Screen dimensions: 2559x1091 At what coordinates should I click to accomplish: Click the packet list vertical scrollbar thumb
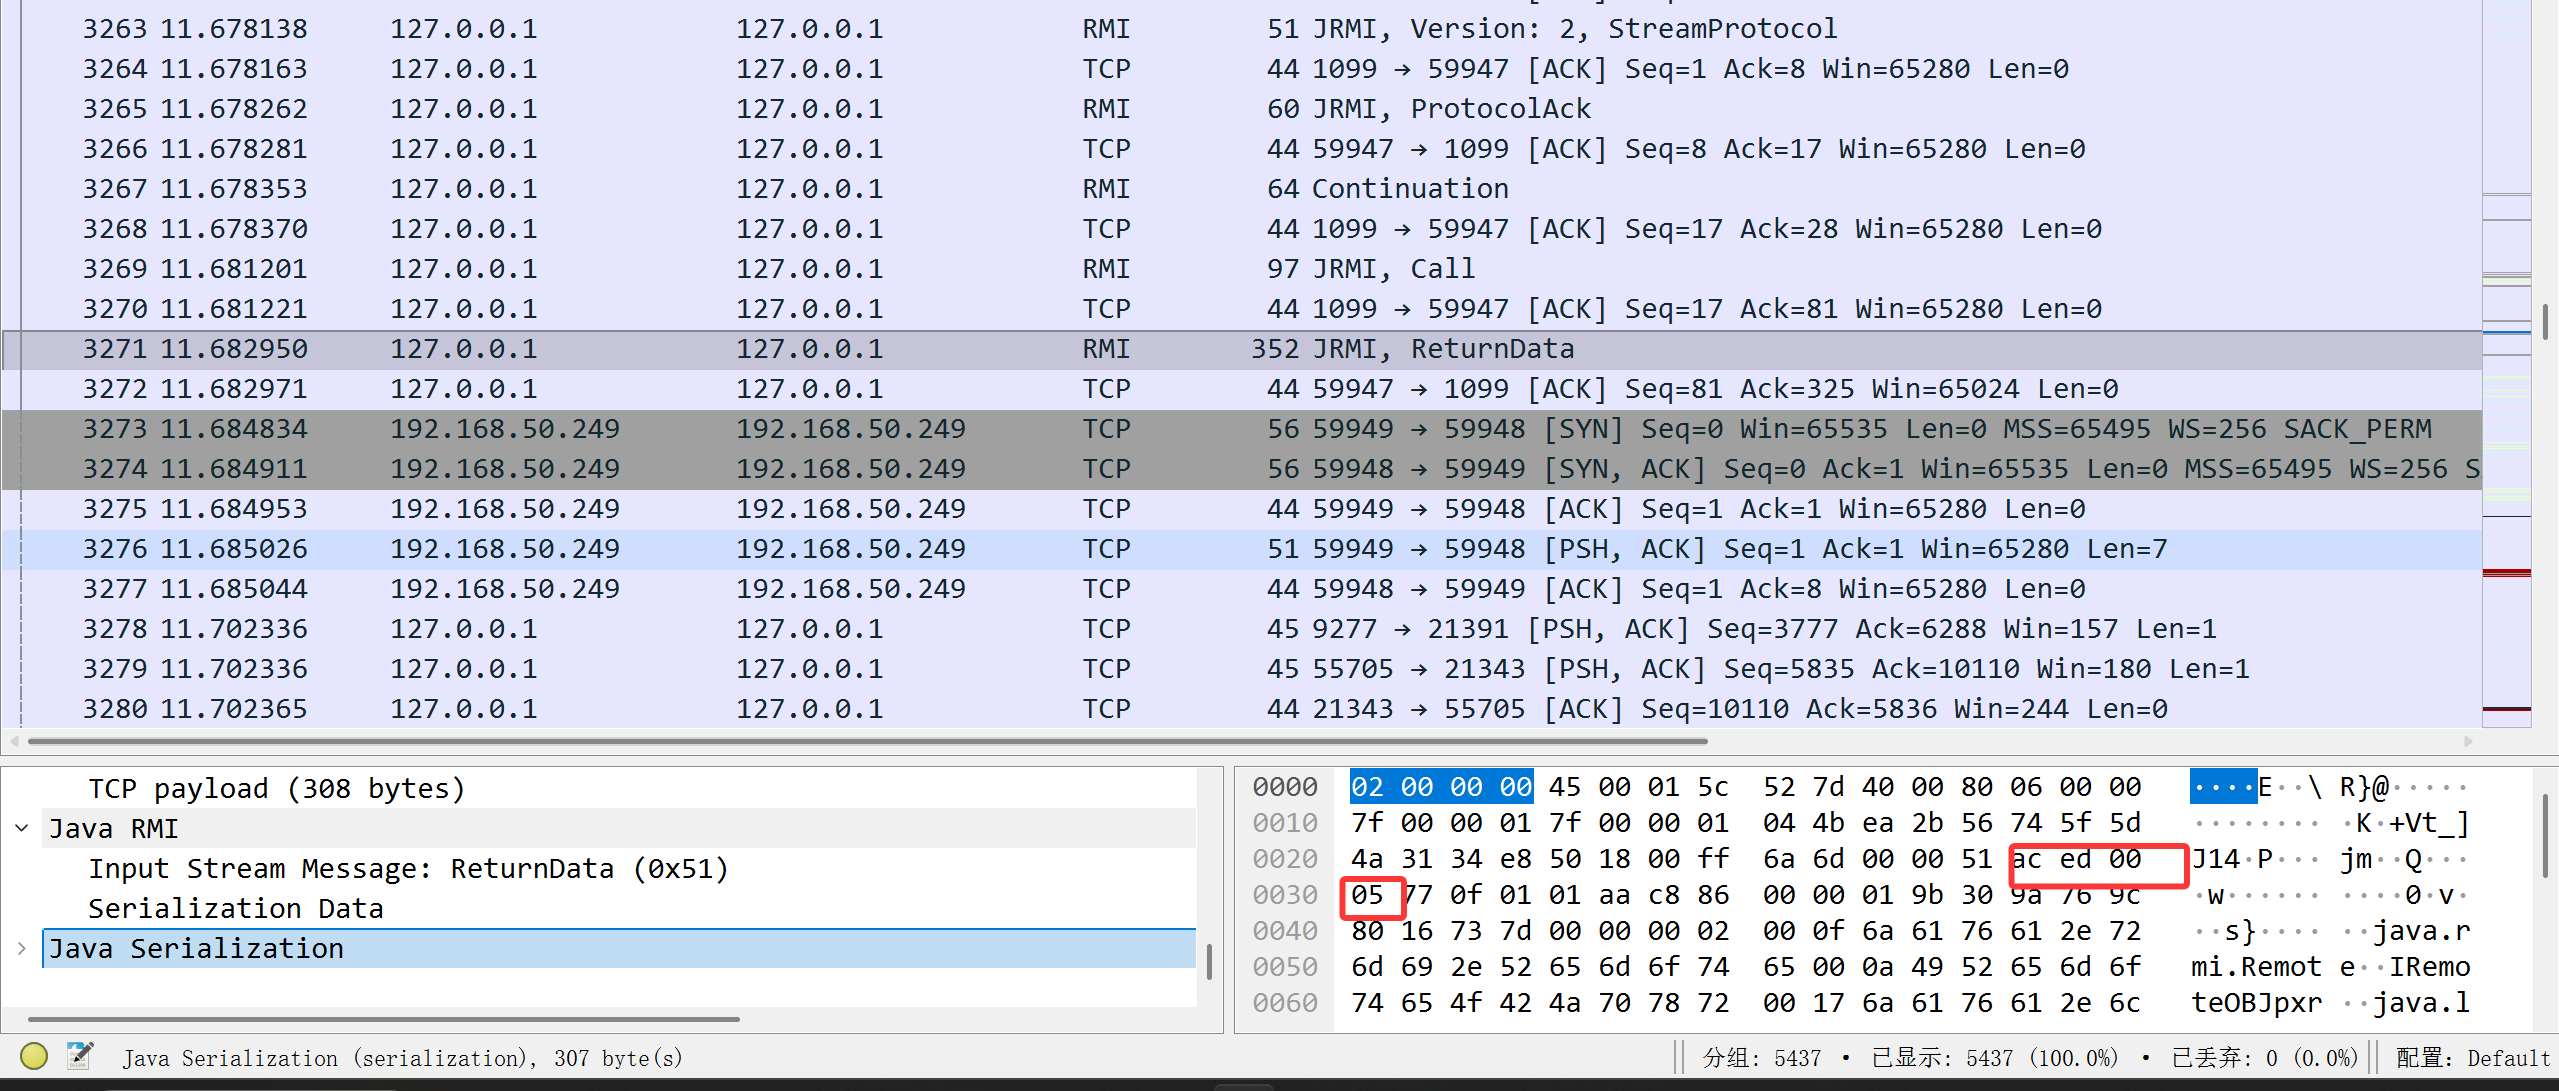[2545, 322]
